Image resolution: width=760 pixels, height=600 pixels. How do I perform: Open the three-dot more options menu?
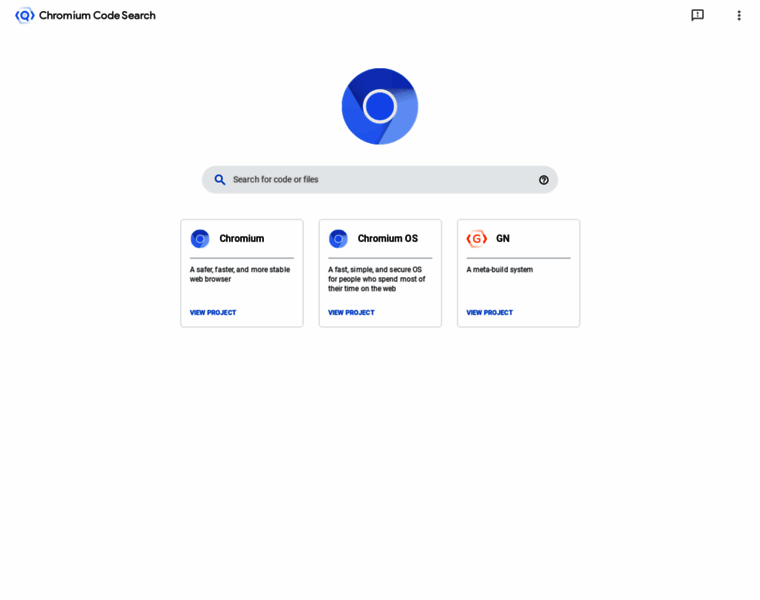click(739, 16)
